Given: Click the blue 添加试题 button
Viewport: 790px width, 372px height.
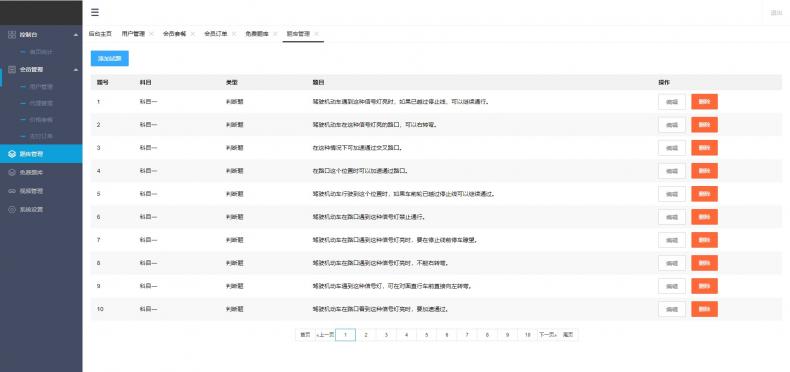Looking at the screenshot, I should click(x=110, y=58).
